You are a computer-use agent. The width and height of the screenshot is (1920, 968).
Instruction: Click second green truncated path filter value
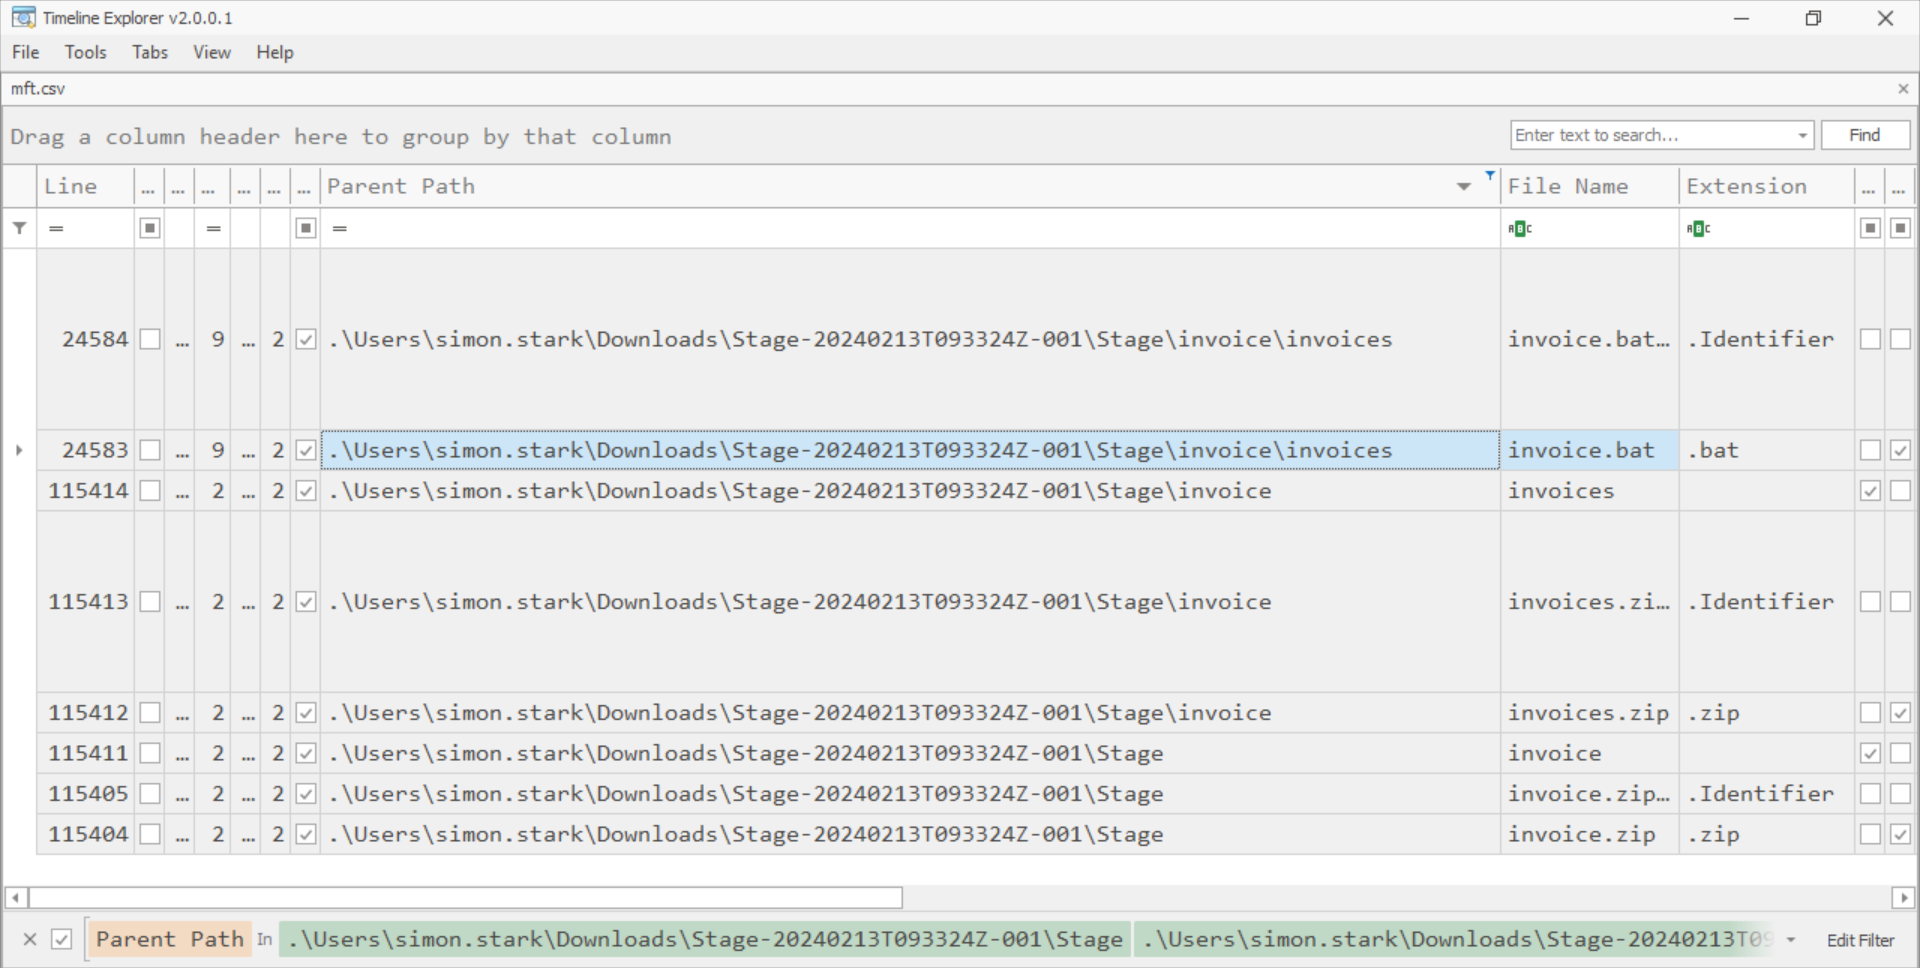click(x=1456, y=940)
